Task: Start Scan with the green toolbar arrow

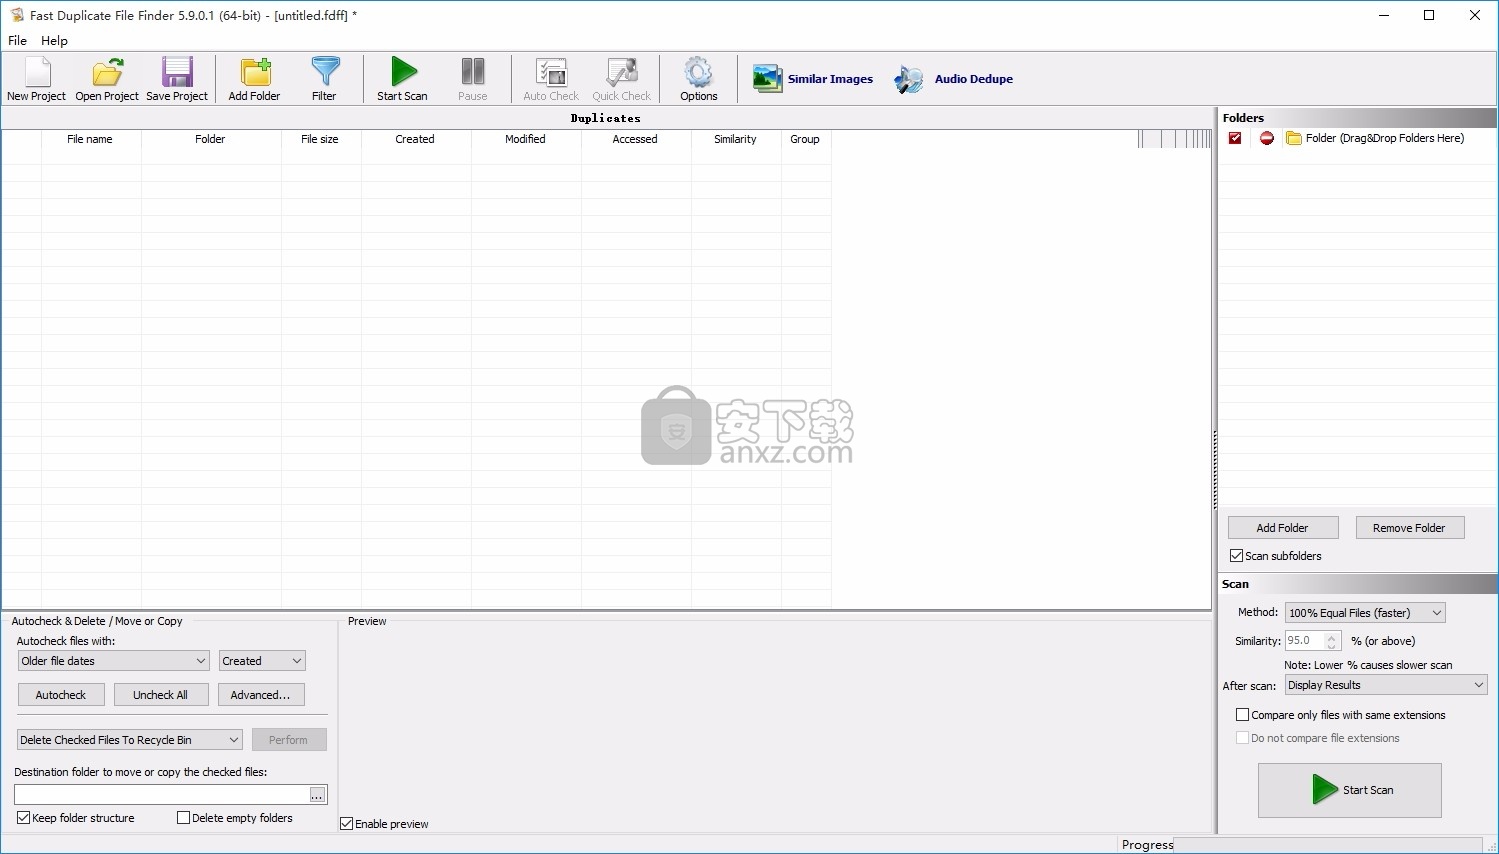Action: click(x=402, y=79)
